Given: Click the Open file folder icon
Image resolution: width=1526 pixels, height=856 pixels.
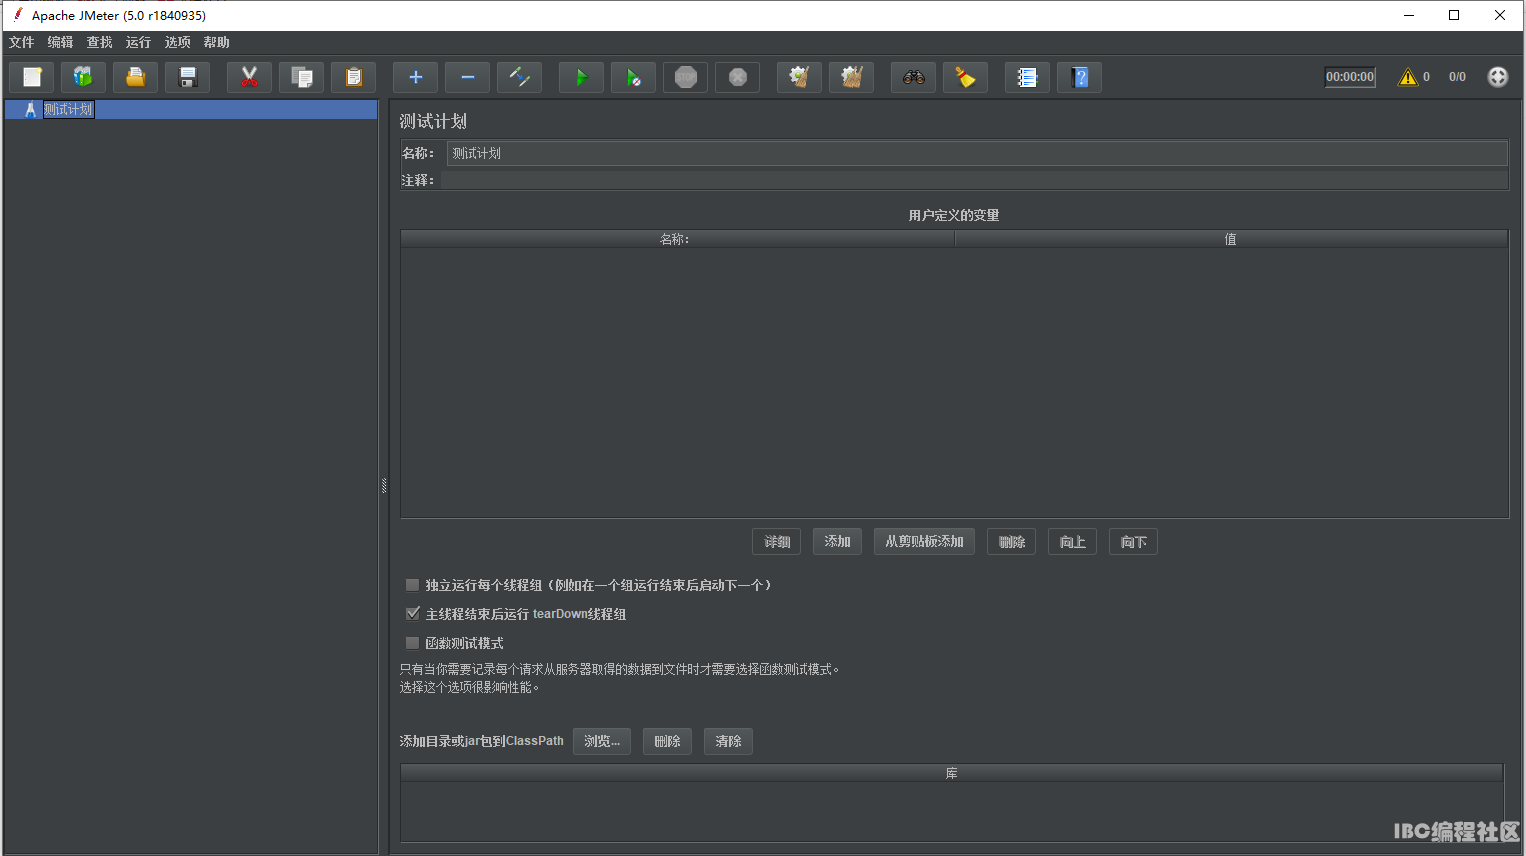Looking at the screenshot, I should click(135, 77).
